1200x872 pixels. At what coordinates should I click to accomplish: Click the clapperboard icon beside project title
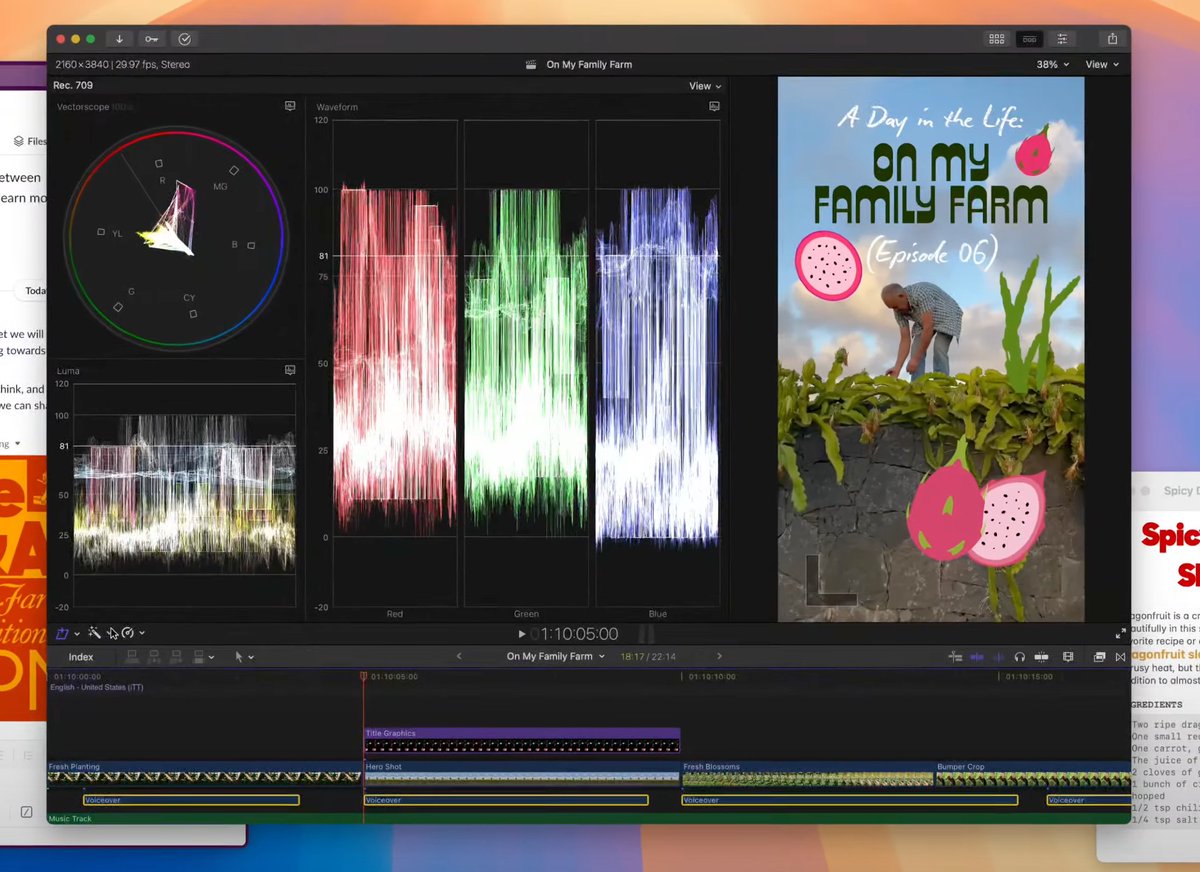coord(531,64)
